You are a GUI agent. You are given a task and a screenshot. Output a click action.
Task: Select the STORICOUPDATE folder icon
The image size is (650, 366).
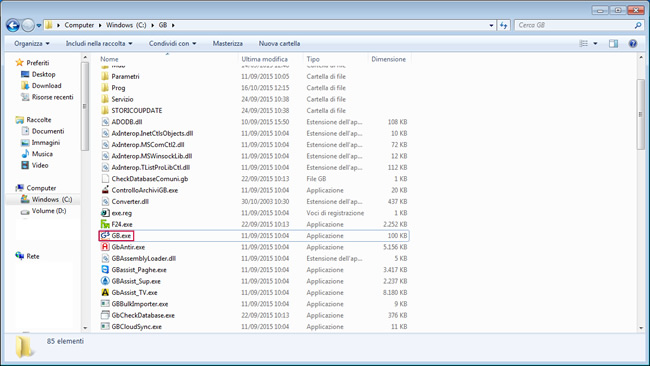point(105,111)
